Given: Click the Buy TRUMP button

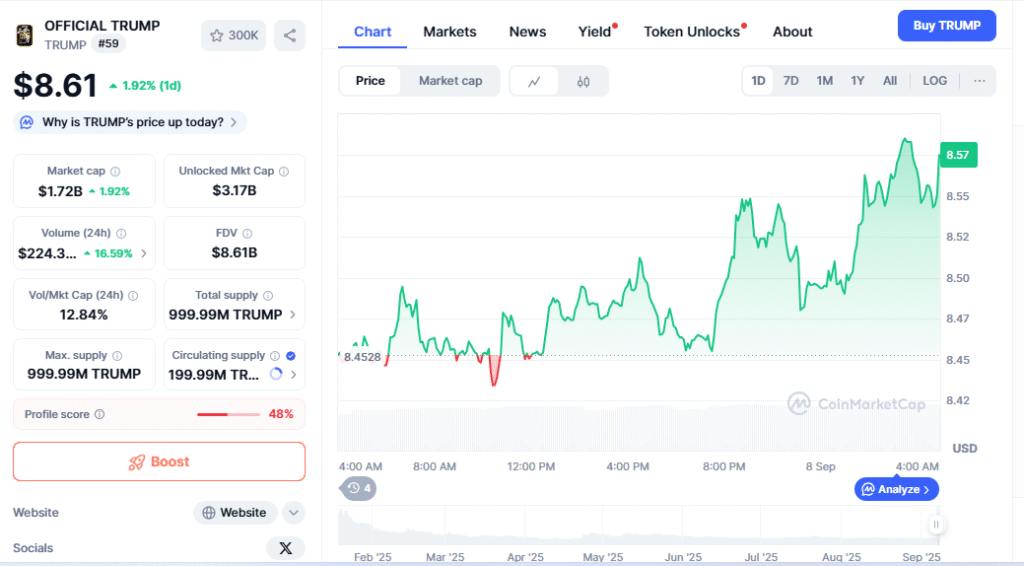Looking at the screenshot, I should pos(946,25).
